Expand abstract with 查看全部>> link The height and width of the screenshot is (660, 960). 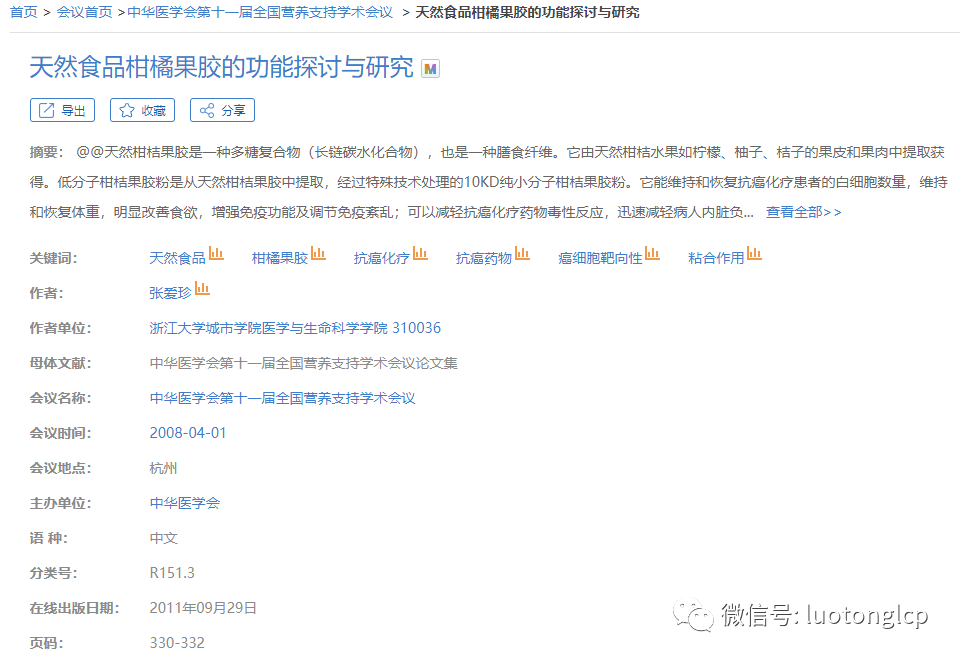[x=803, y=212]
